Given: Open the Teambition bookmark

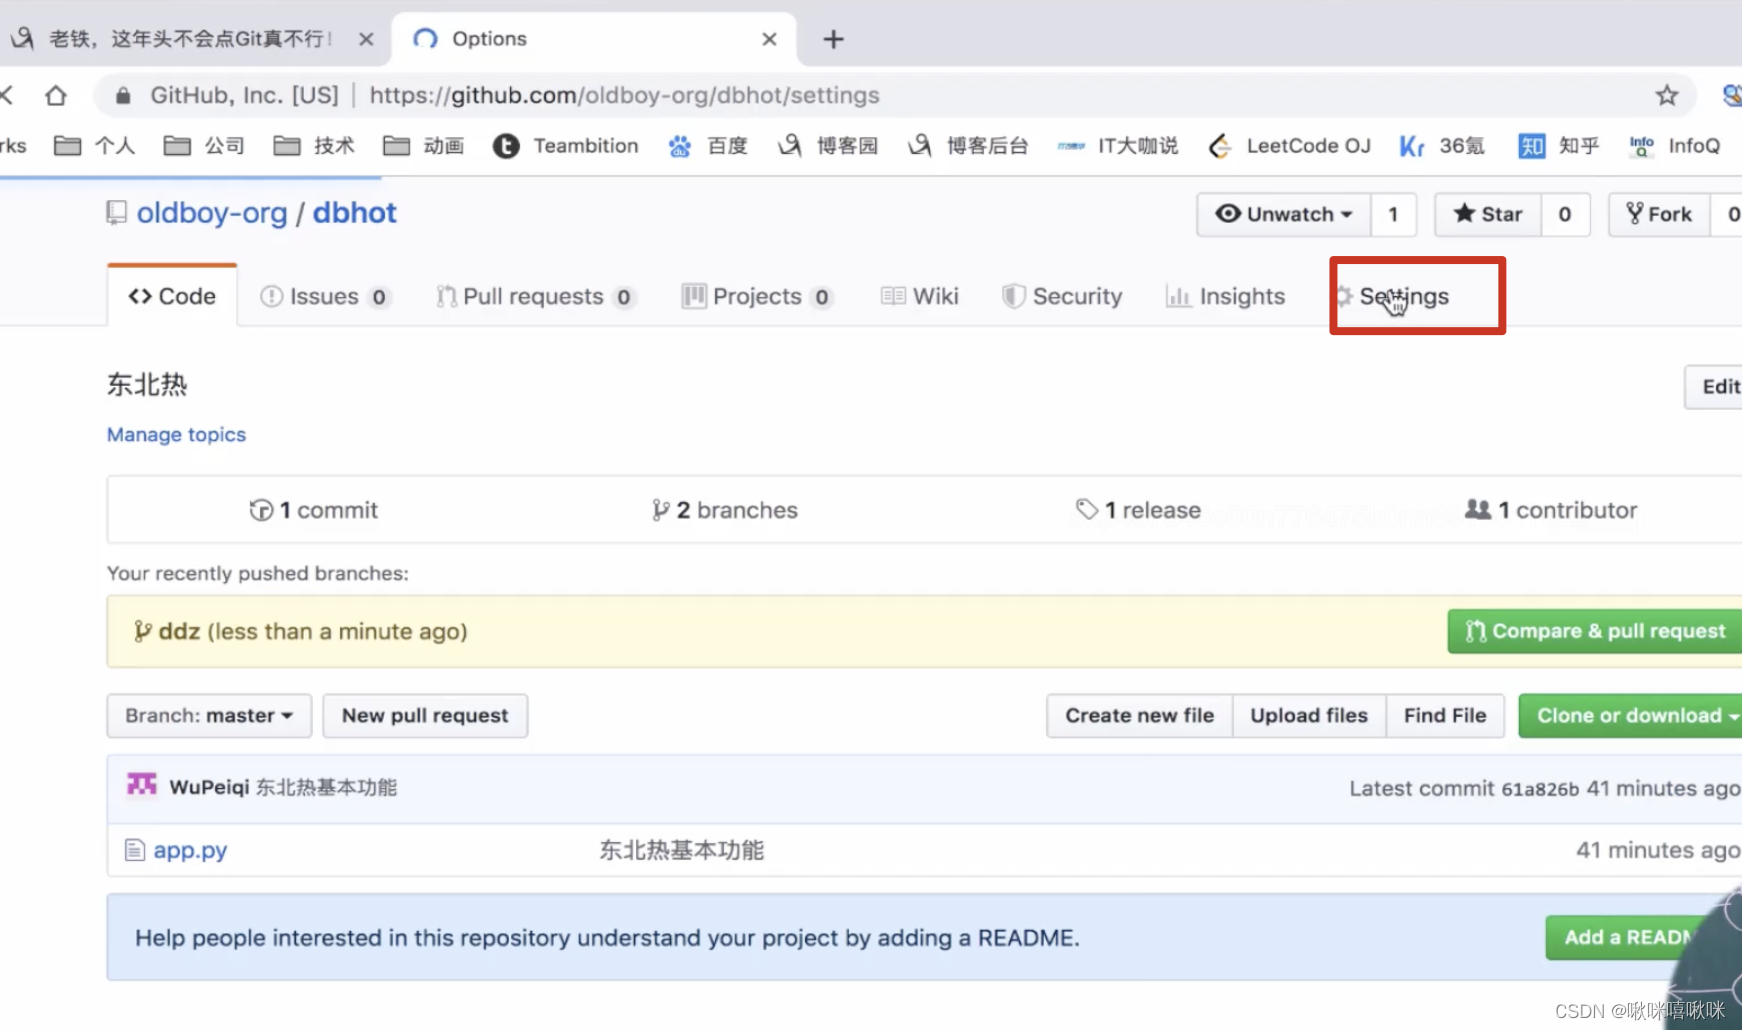Looking at the screenshot, I should tap(566, 146).
